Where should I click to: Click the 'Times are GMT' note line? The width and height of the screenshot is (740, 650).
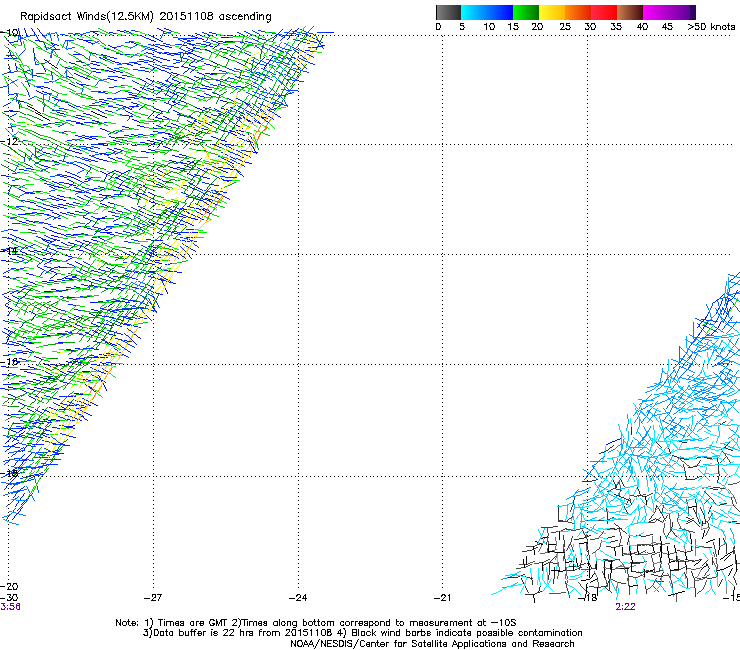[x=316, y=623]
